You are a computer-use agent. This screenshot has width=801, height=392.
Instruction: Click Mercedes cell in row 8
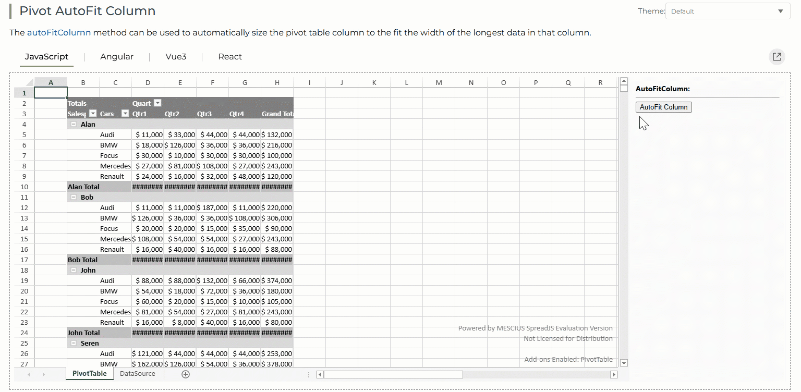[115, 166]
